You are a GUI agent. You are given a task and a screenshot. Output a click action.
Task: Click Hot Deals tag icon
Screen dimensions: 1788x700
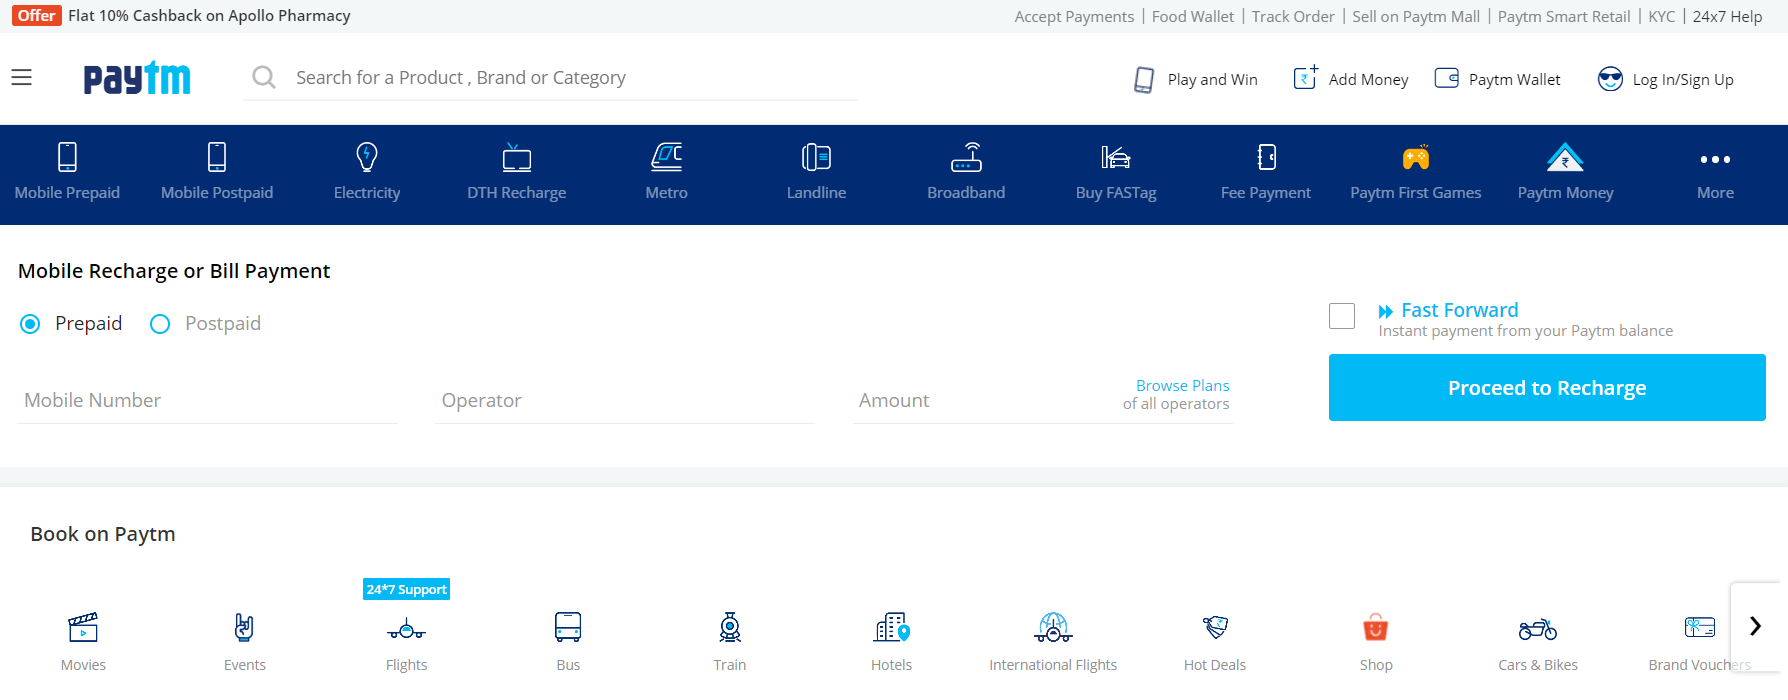[1215, 627]
